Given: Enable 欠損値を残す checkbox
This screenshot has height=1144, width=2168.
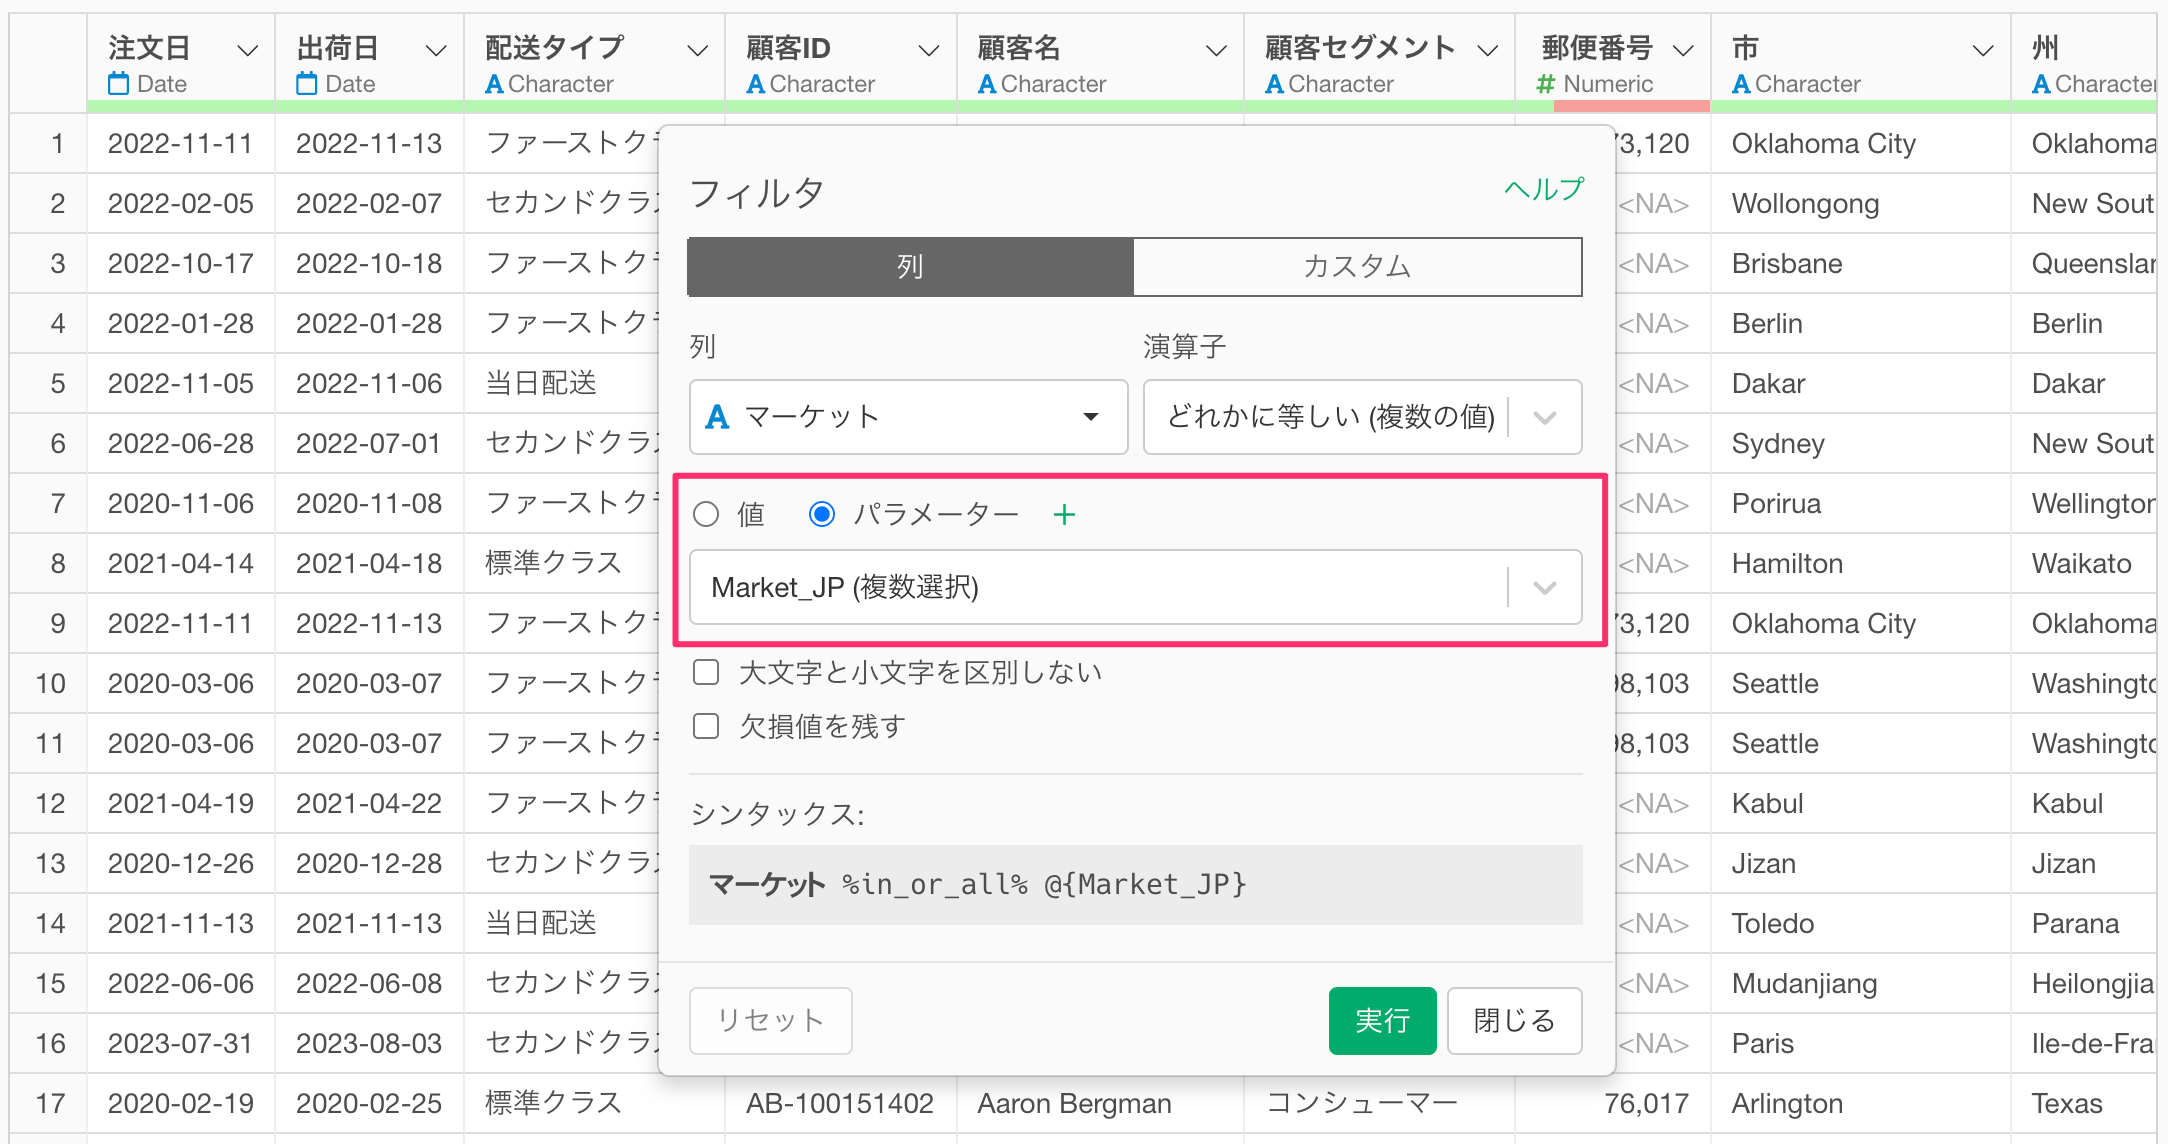Looking at the screenshot, I should [x=706, y=725].
